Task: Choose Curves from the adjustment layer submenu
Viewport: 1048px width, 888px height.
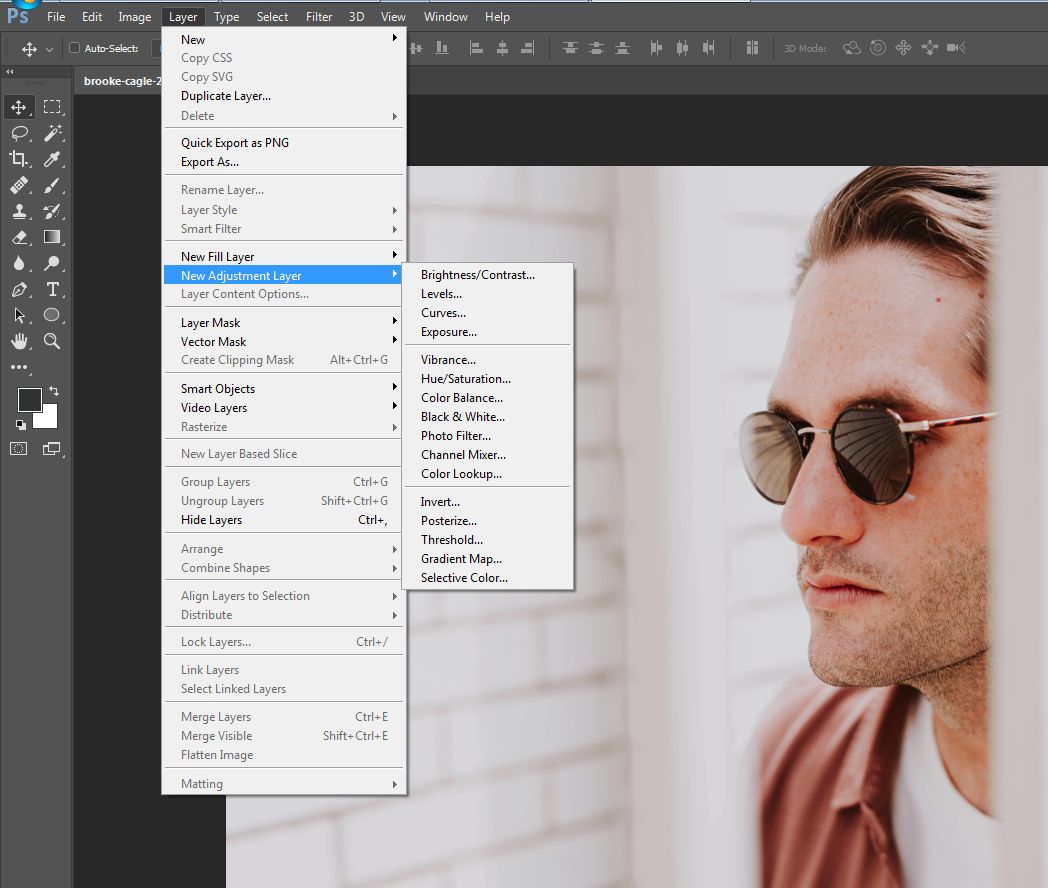Action: (x=443, y=312)
